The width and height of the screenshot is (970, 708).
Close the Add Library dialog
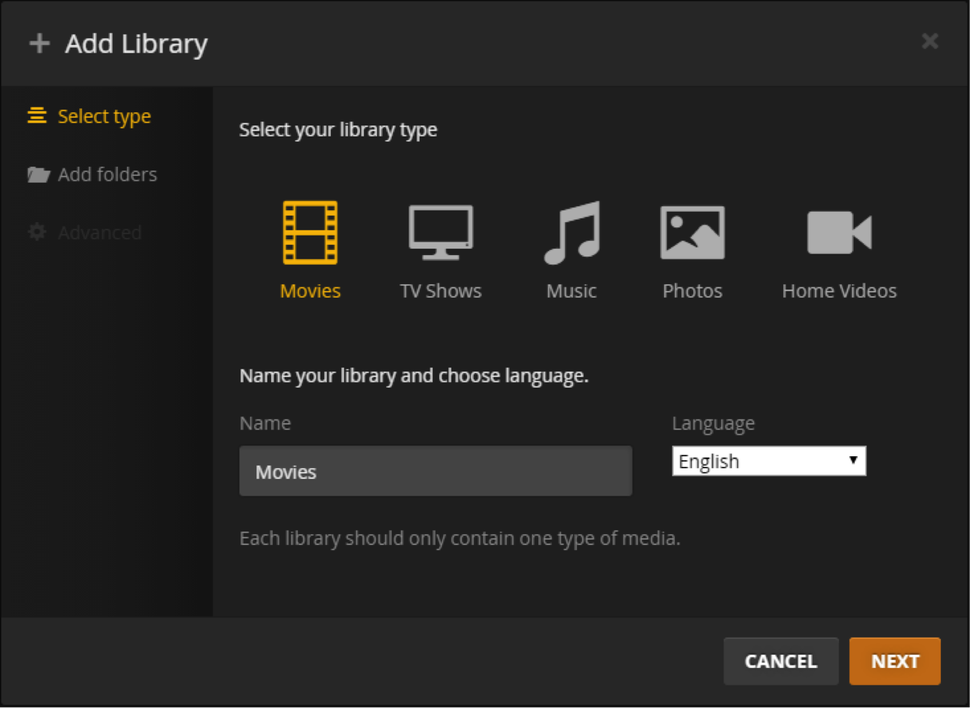point(930,41)
